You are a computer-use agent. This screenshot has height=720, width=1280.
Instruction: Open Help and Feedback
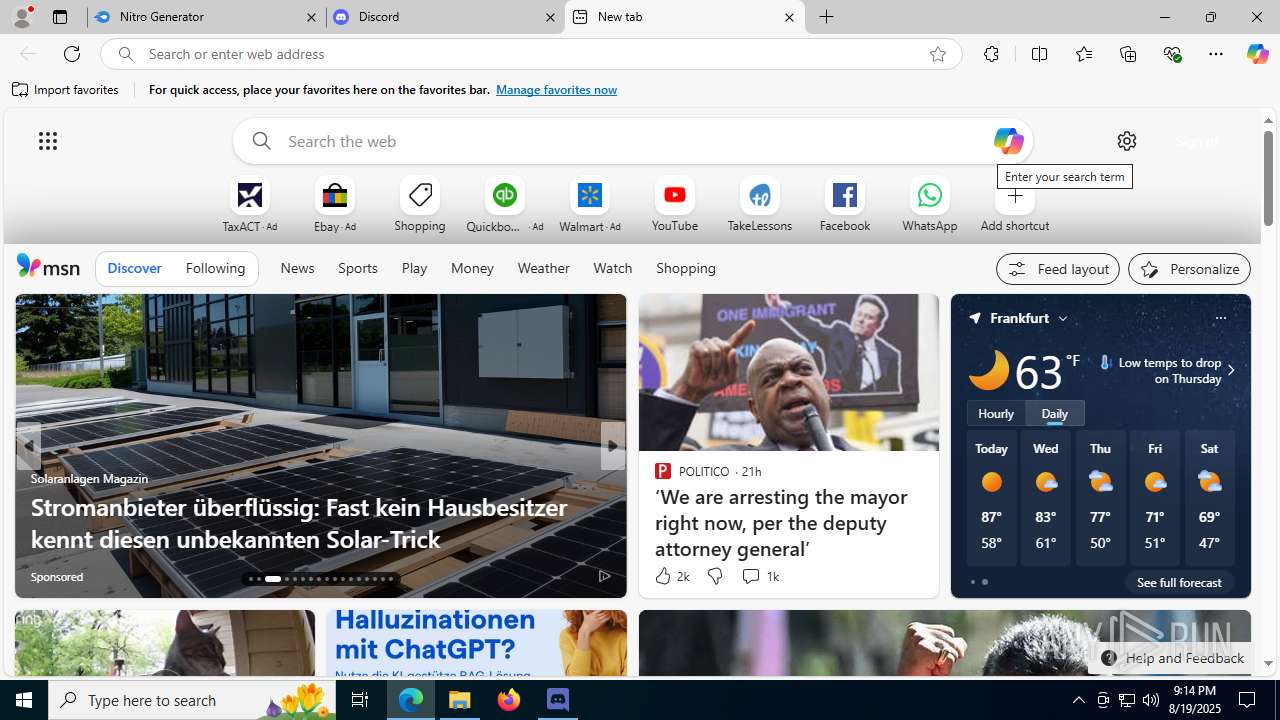tap(1171, 658)
